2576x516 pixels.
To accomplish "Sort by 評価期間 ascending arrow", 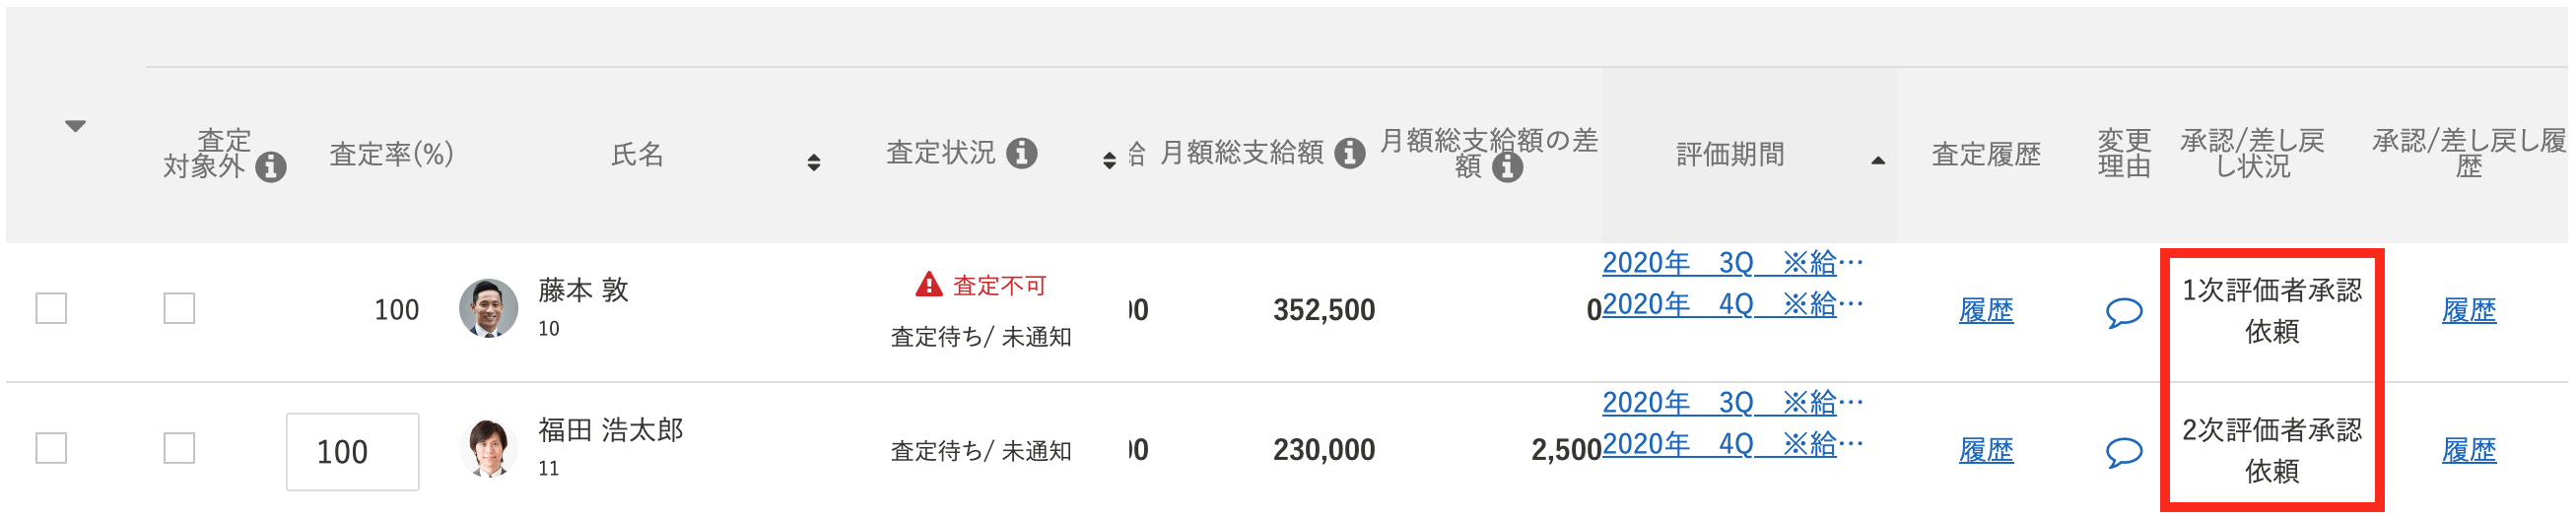I will (1877, 160).
